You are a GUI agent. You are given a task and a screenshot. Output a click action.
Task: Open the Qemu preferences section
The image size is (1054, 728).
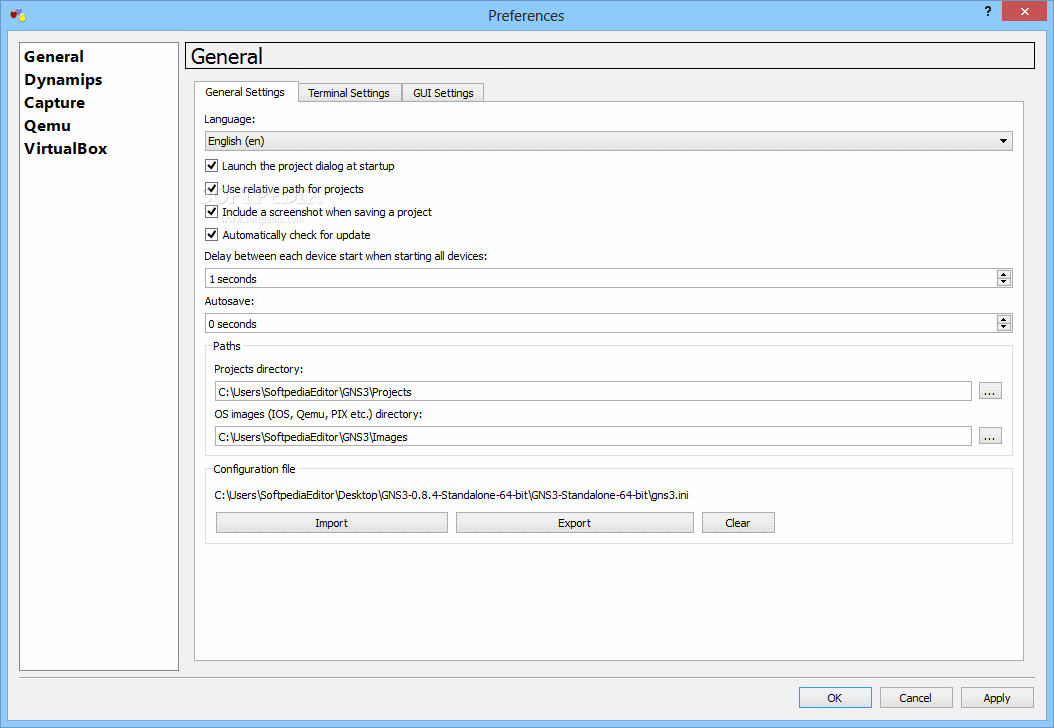click(47, 126)
